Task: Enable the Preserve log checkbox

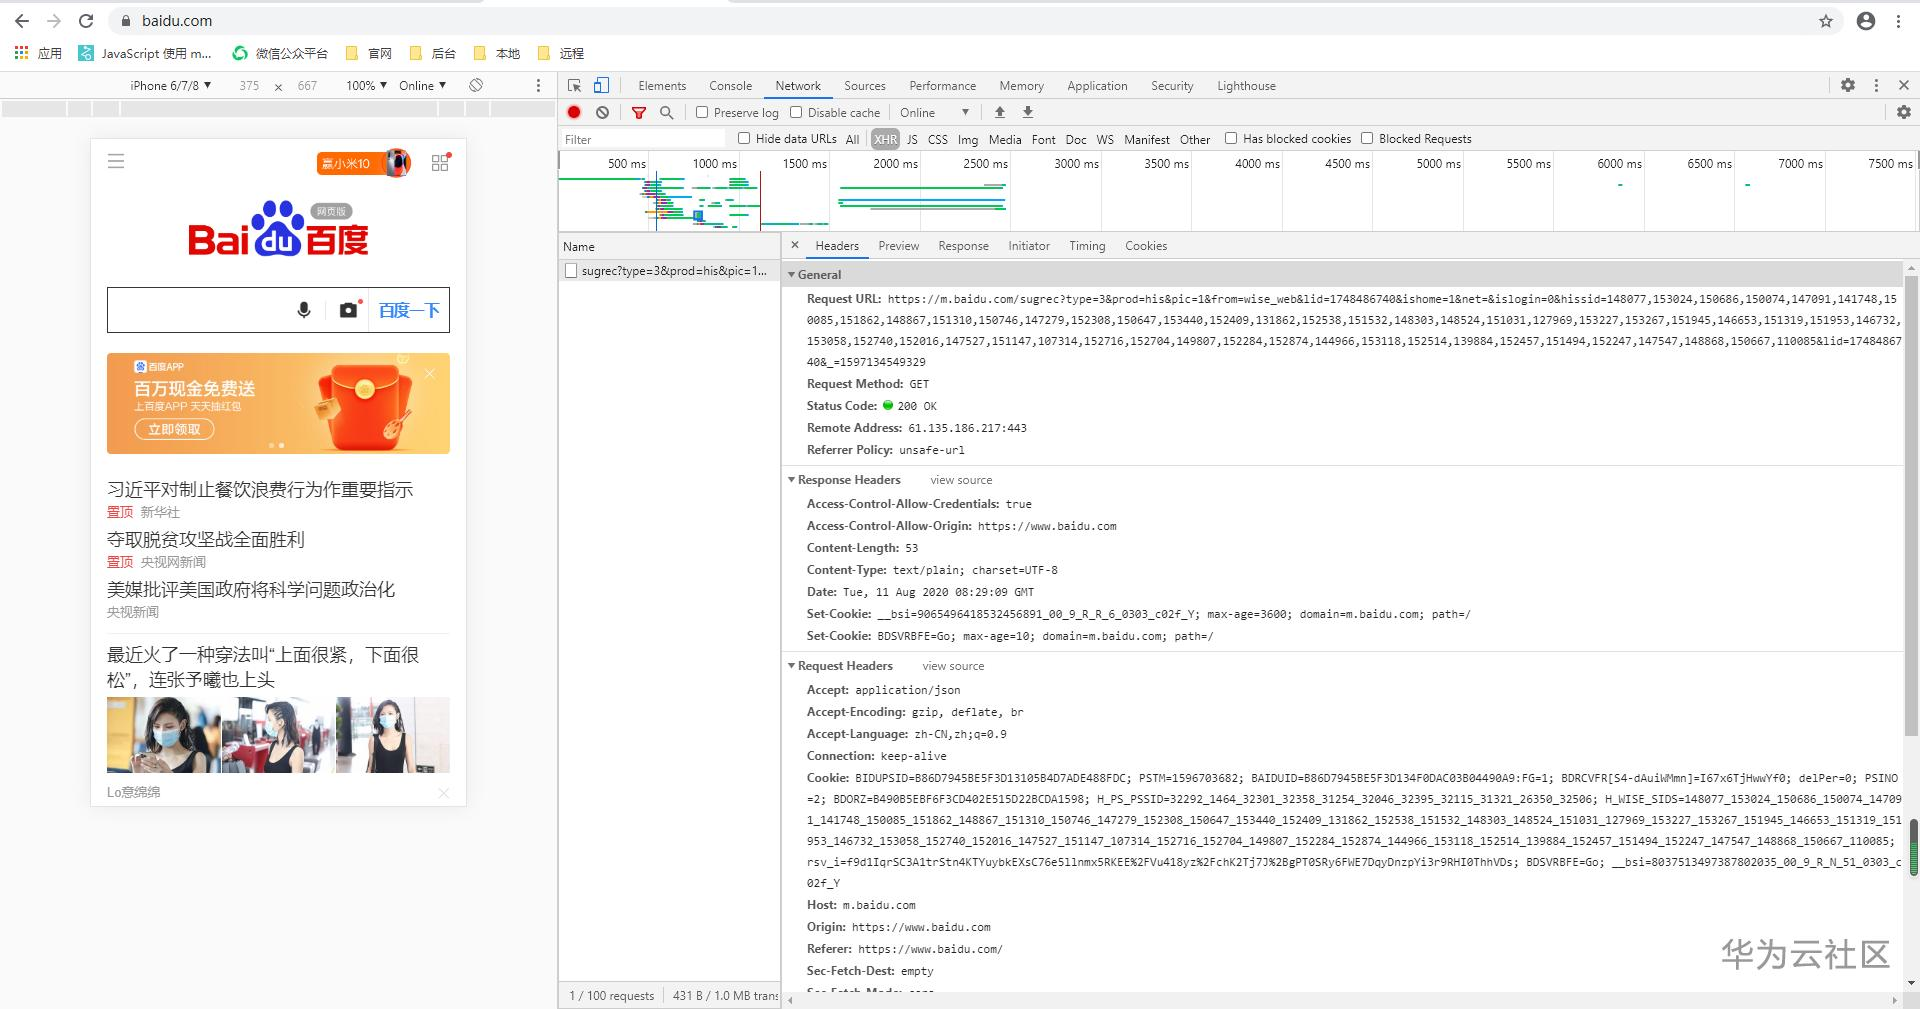Action: click(702, 112)
